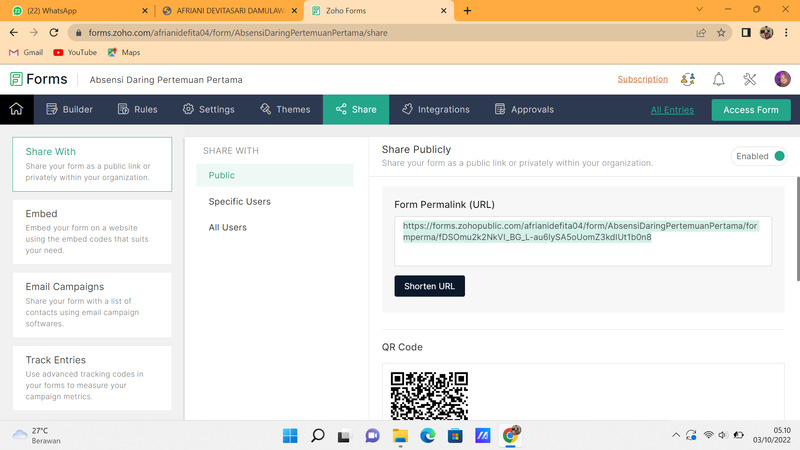Click the Form Permalink URL field

(x=583, y=241)
